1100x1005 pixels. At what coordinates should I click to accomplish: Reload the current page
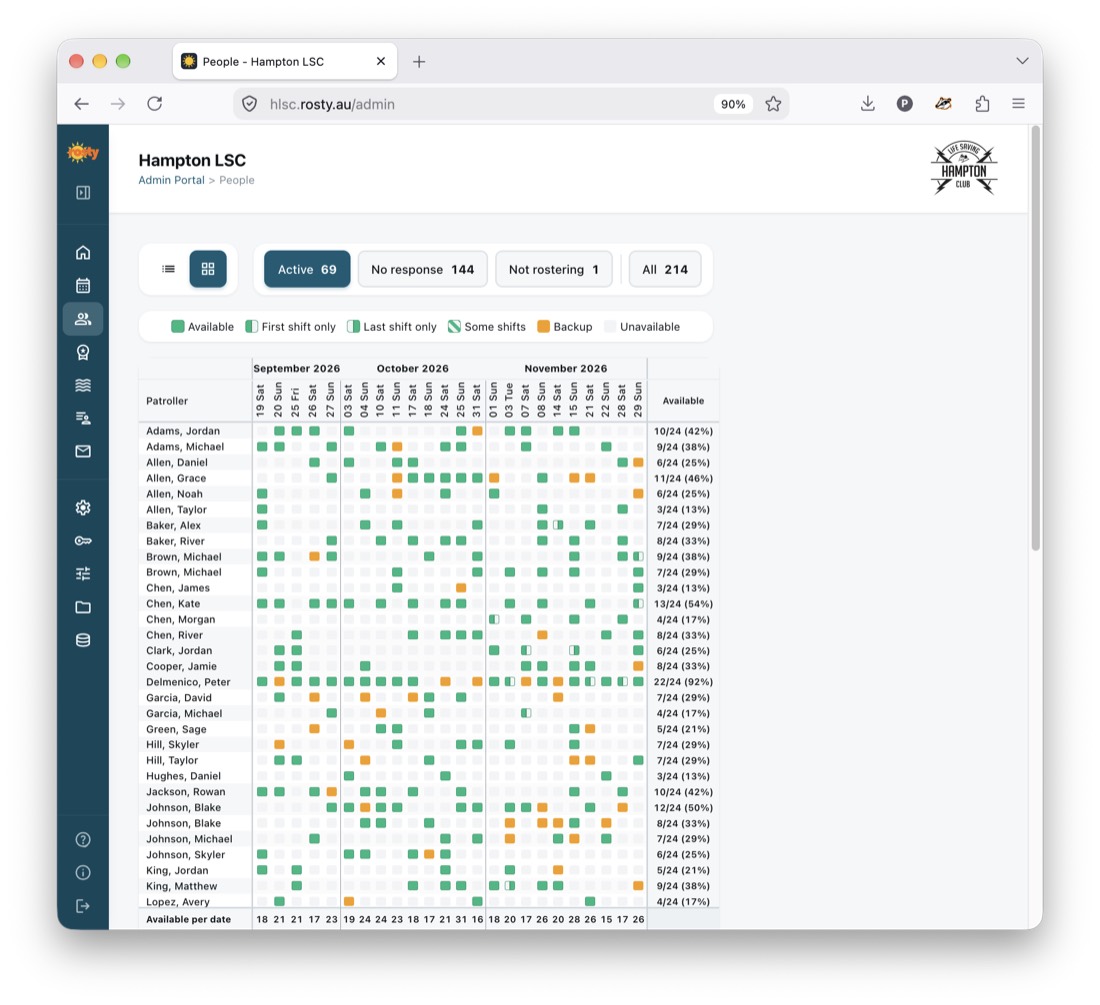[154, 104]
